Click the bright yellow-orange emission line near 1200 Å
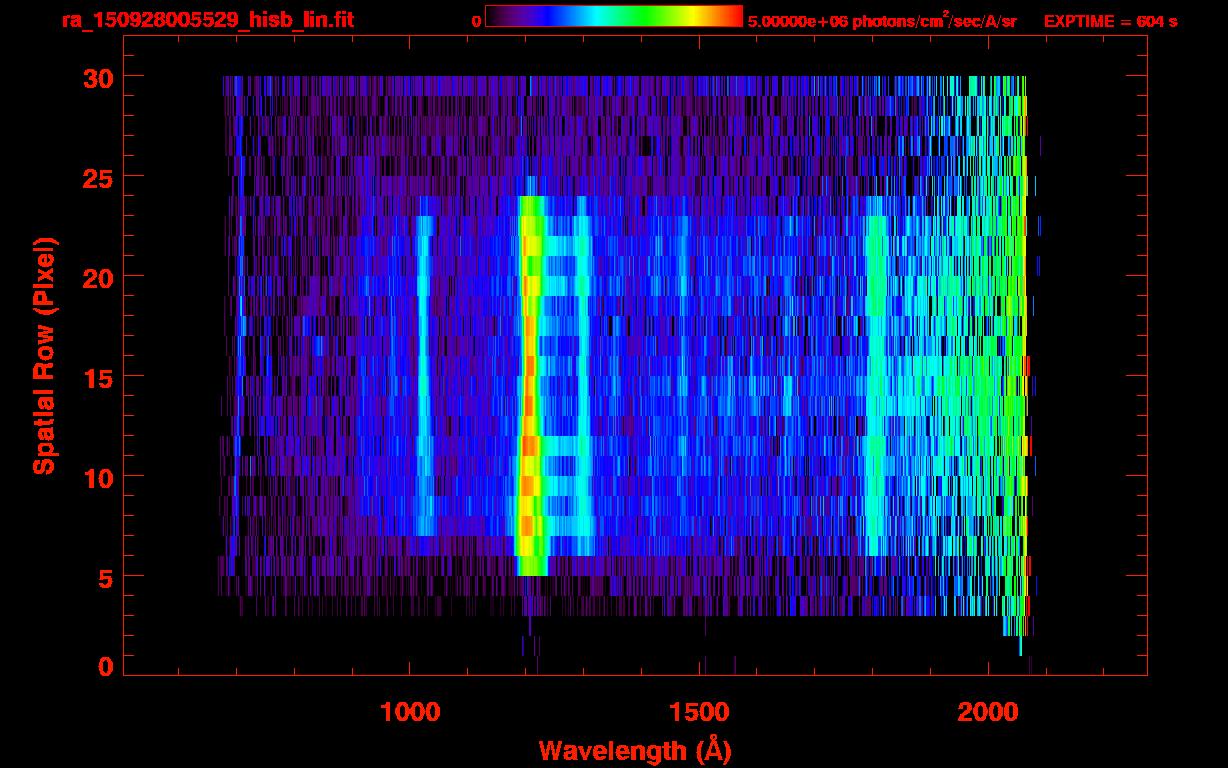Viewport: 1228px width, 768px height. (x=529, y=380)
